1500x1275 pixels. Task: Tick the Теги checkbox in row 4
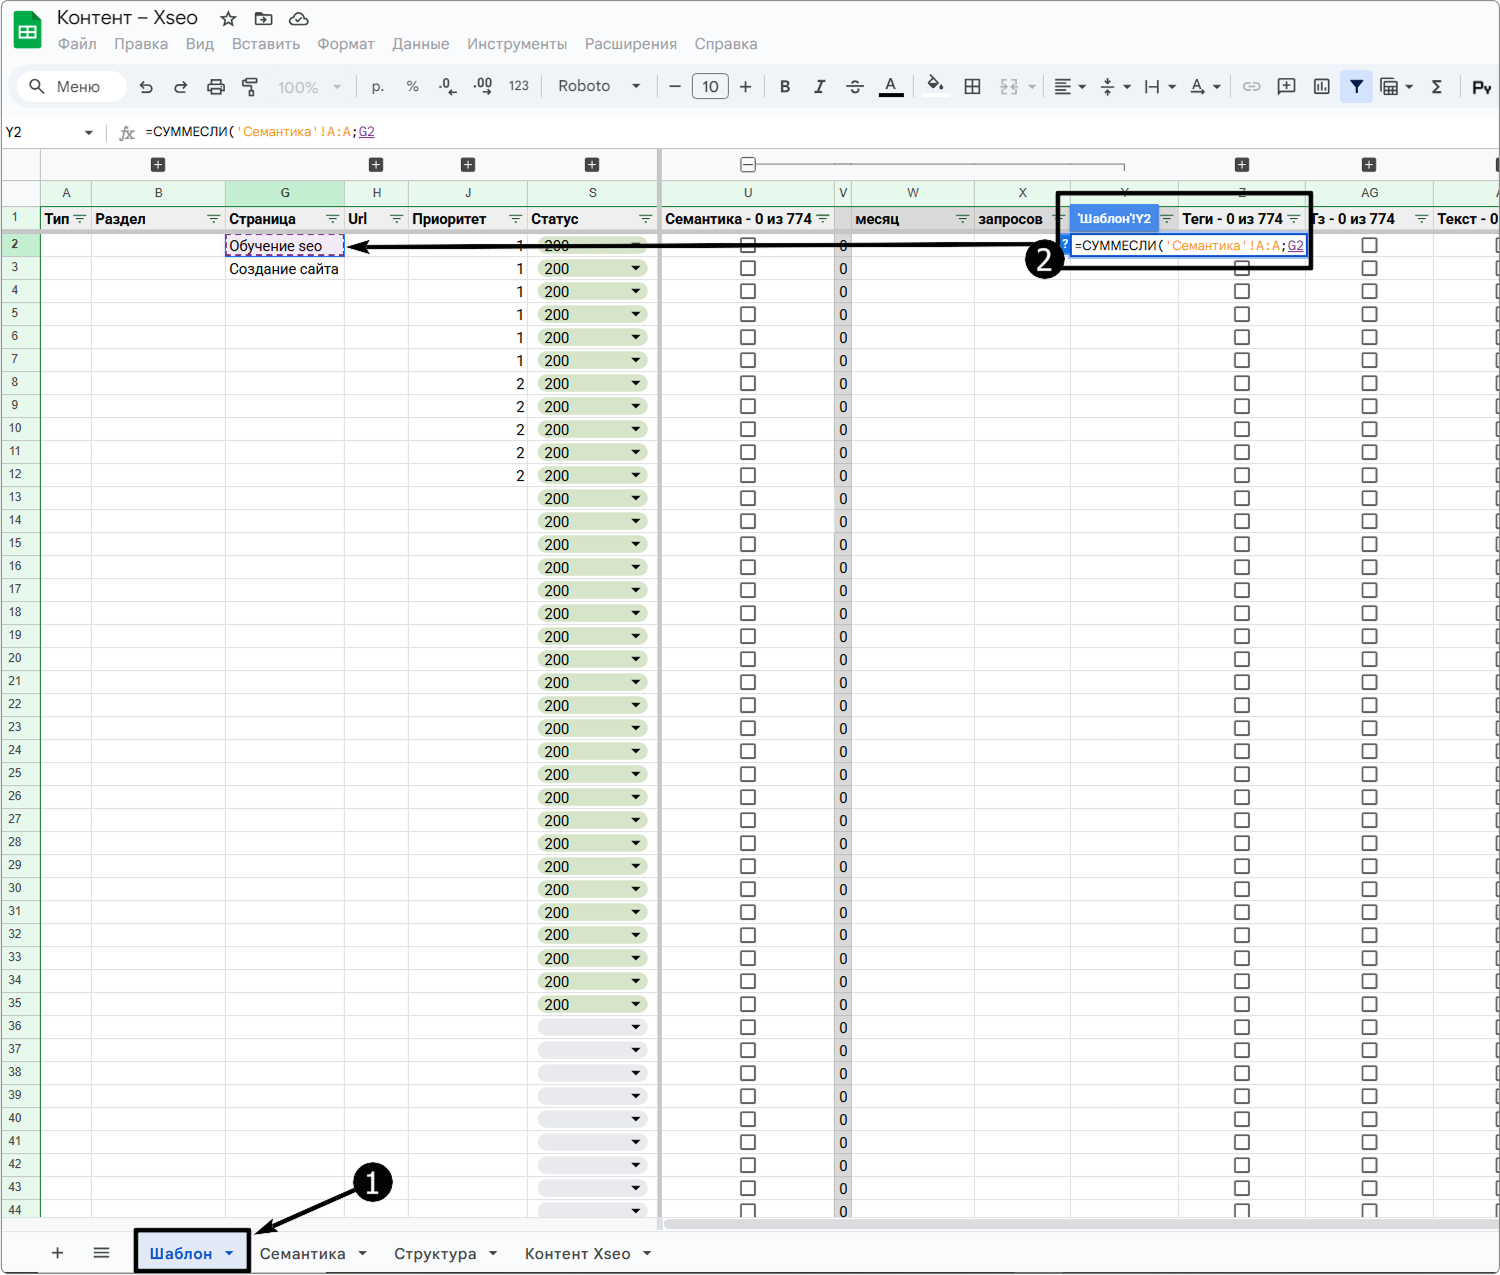(1242, 291)
